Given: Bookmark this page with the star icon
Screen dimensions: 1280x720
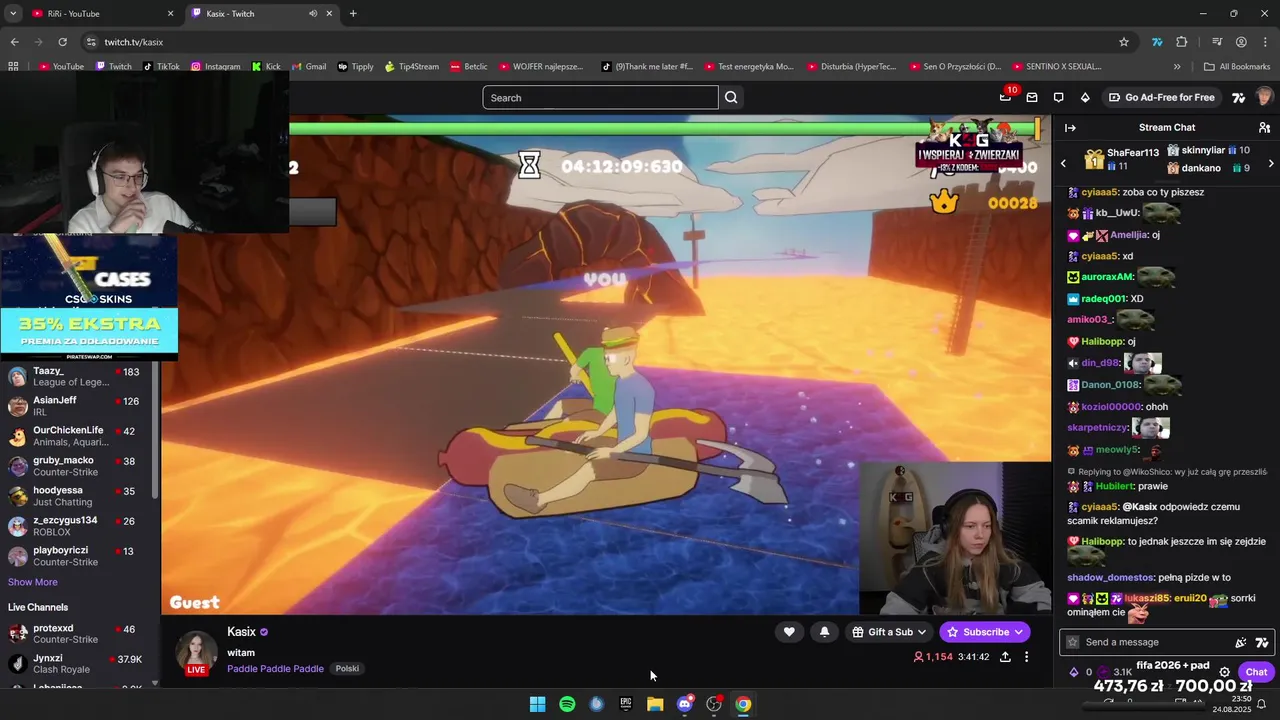Looking at the screenshot, I should click(1124, 42).
